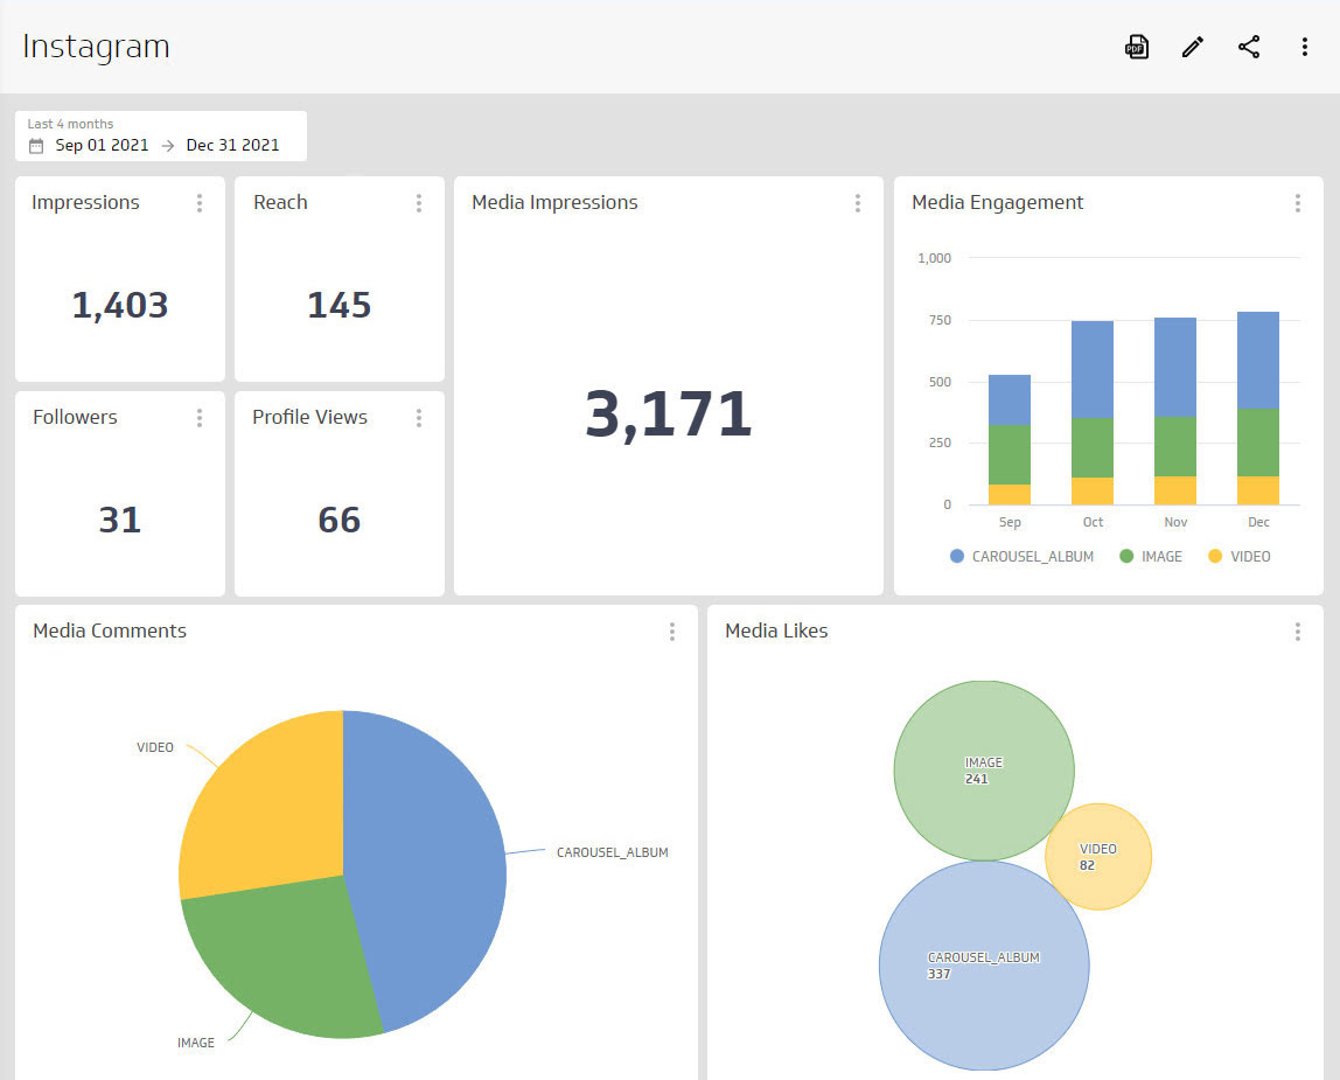Viewport: 1340px width, 1080px height.
Task: Click the IMAGE pie chart label
Action: point(196,1042)
